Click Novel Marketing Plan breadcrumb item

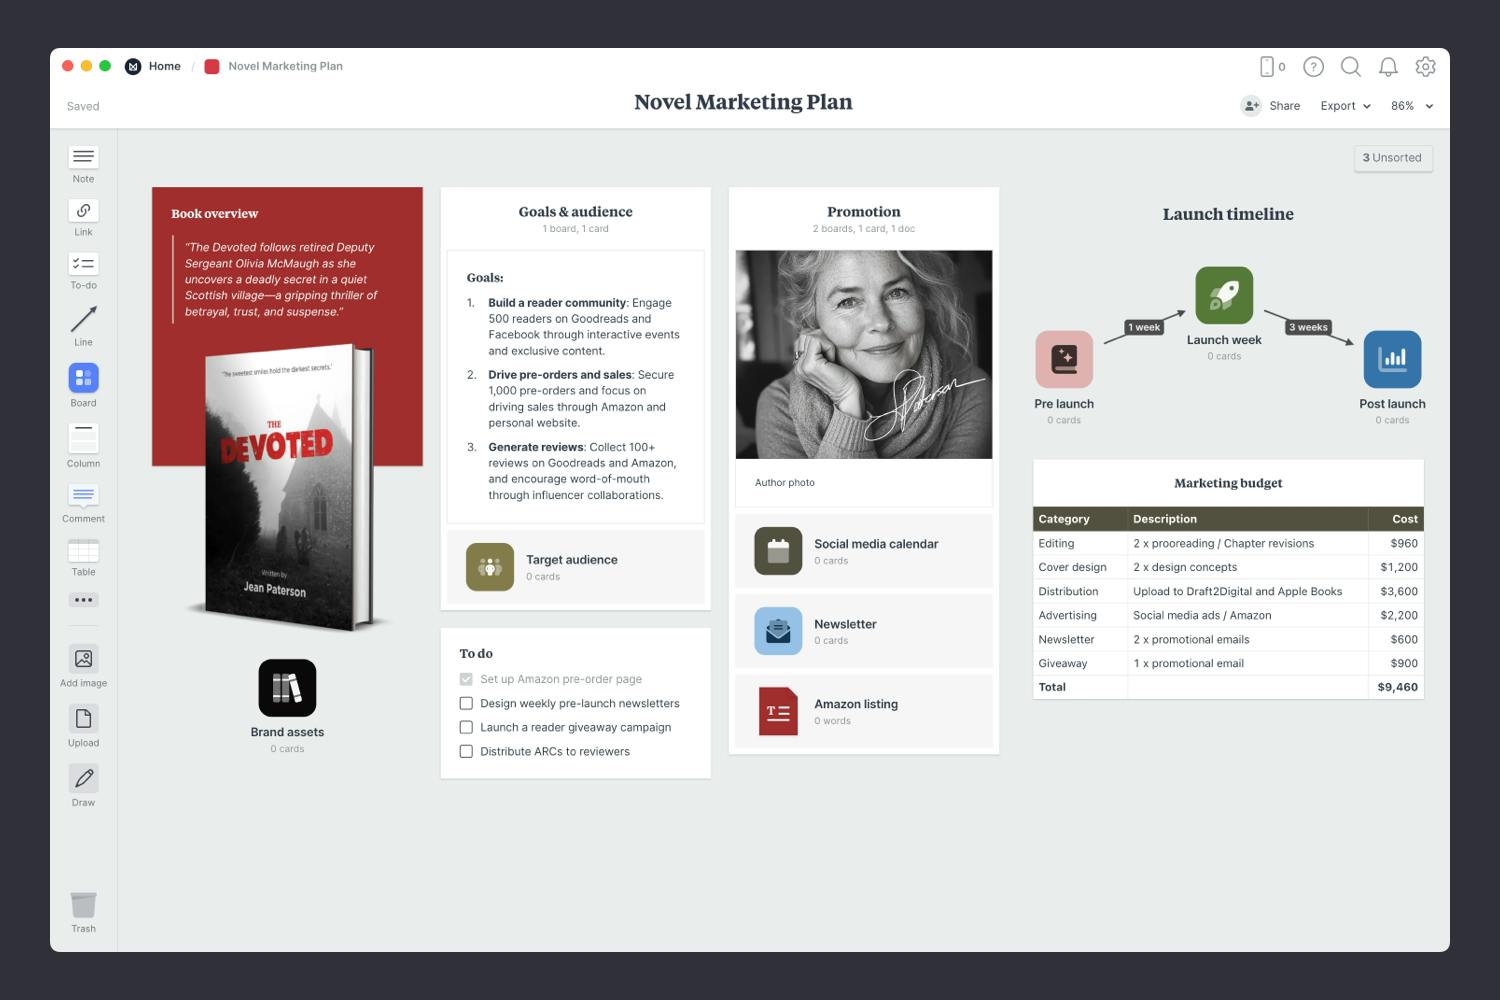point(285,67)
